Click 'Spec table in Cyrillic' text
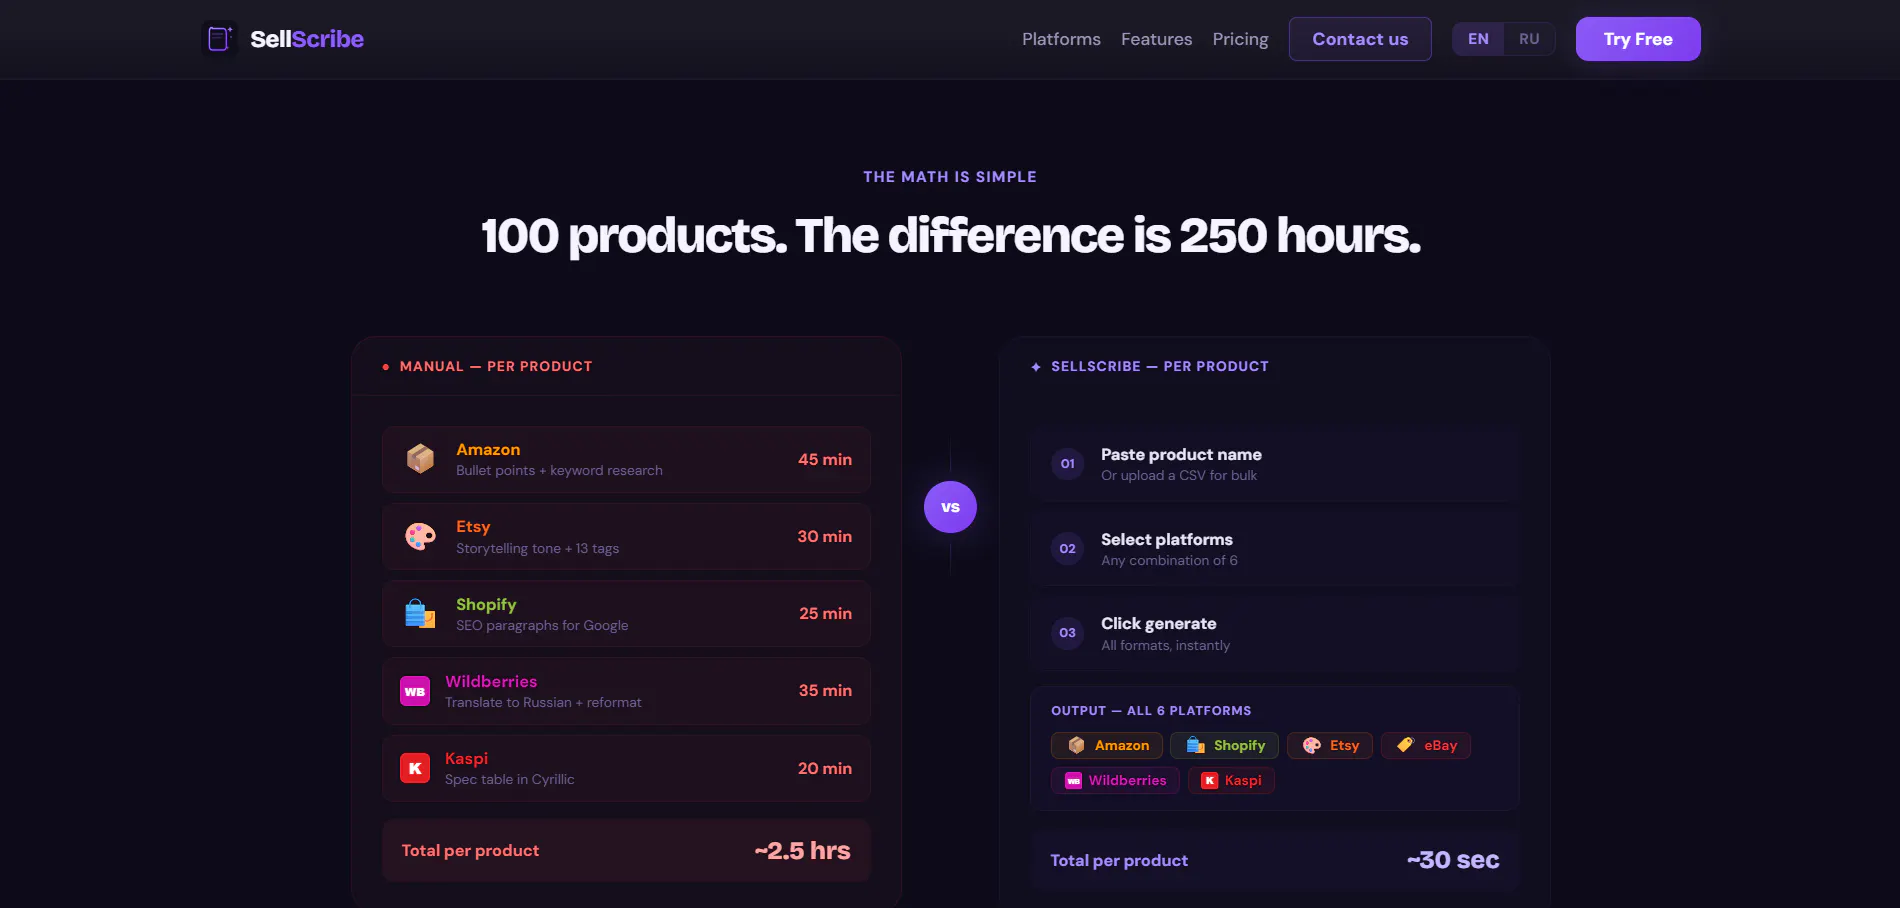 click(x=509, y=779)
